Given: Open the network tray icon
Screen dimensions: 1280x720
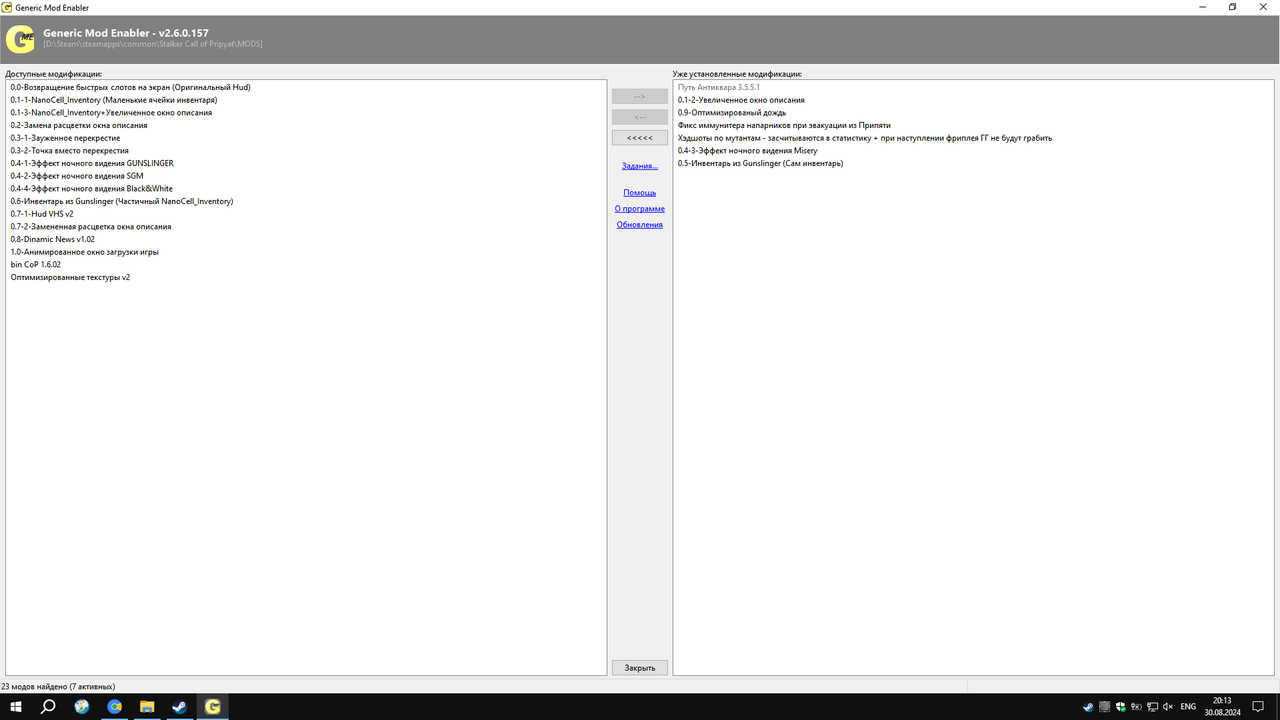Looking at the screenshot, I should 1152,706.
